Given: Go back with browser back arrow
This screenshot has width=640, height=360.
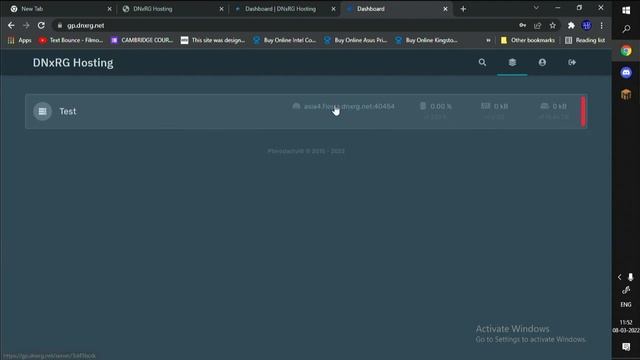Looking at the screenshot, I should [x=11, y=25].
